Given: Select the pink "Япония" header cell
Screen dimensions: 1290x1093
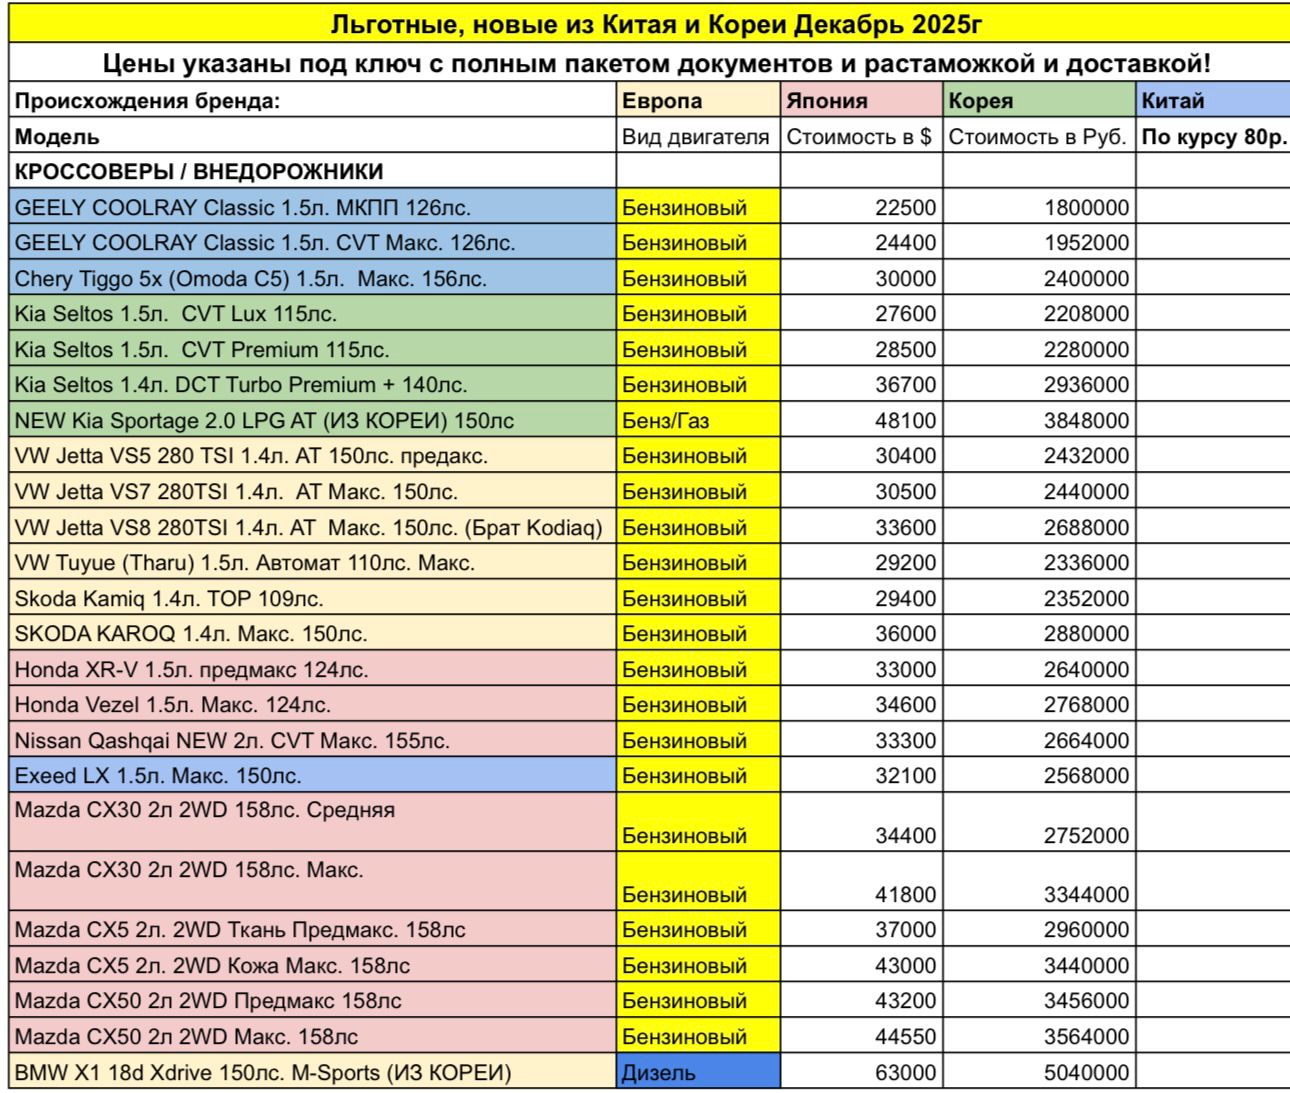Looking at the screenshot, I should tap(860, 101).
